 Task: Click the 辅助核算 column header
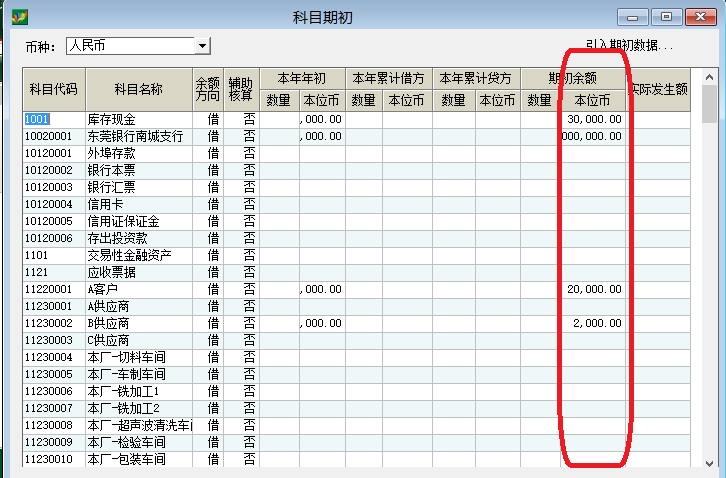point(240,89)
